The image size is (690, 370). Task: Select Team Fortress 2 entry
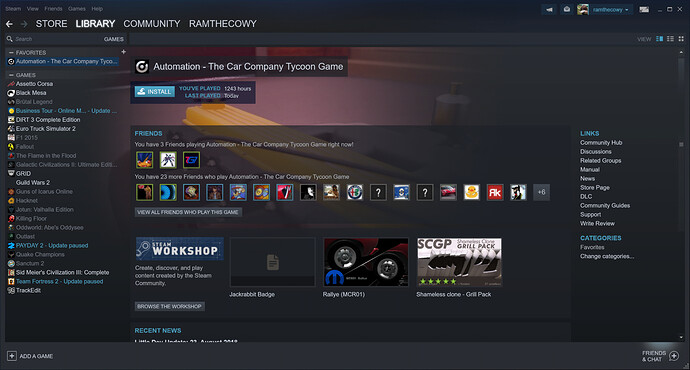[59, 282]
